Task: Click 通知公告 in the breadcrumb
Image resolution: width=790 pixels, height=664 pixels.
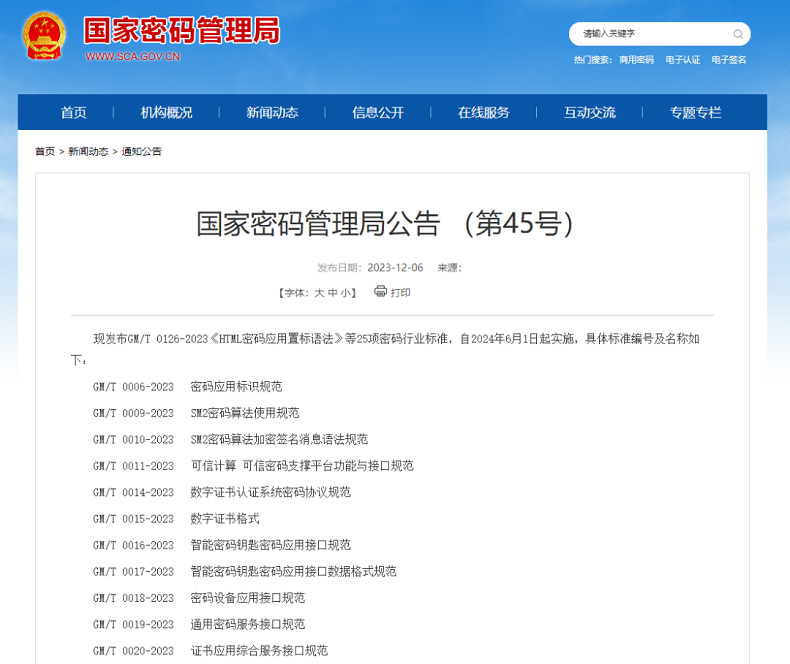Action: [x=142, y=152]
